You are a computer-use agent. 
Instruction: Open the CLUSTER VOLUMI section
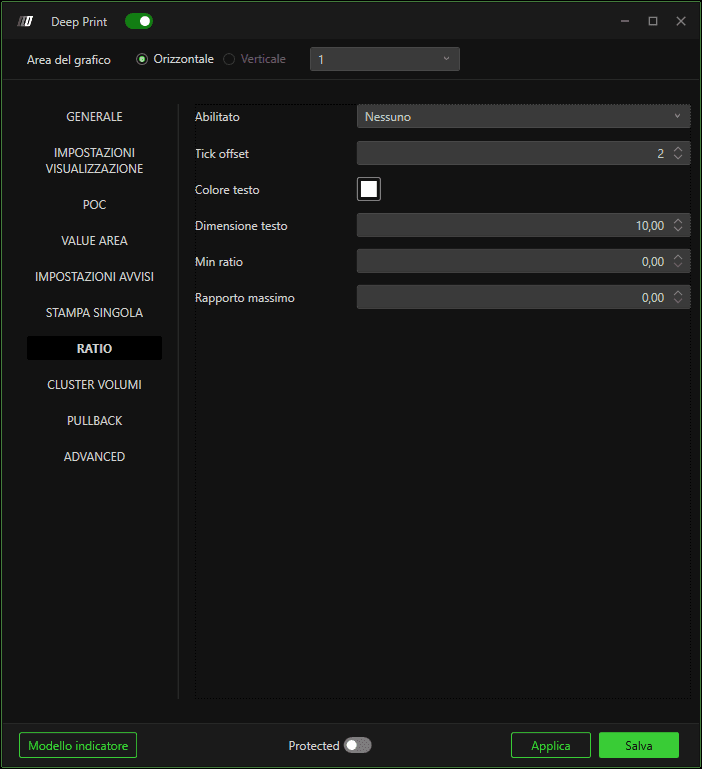[x=94, y=384]
